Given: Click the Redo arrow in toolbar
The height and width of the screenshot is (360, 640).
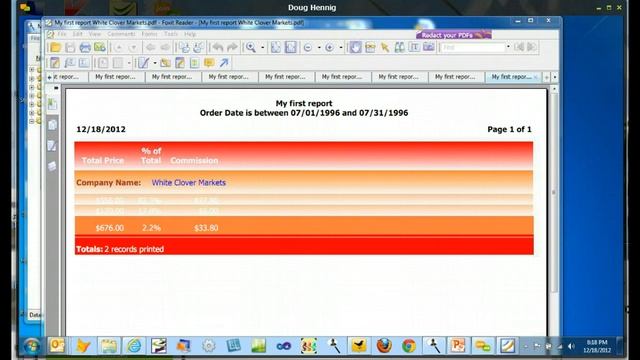Looking at the screenshot, I should [232, 48].
